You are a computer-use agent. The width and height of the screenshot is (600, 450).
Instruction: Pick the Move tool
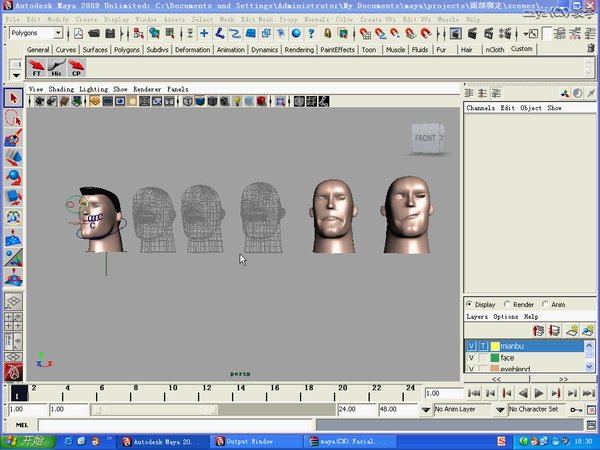pyautogui.click(x=13, y=157)
